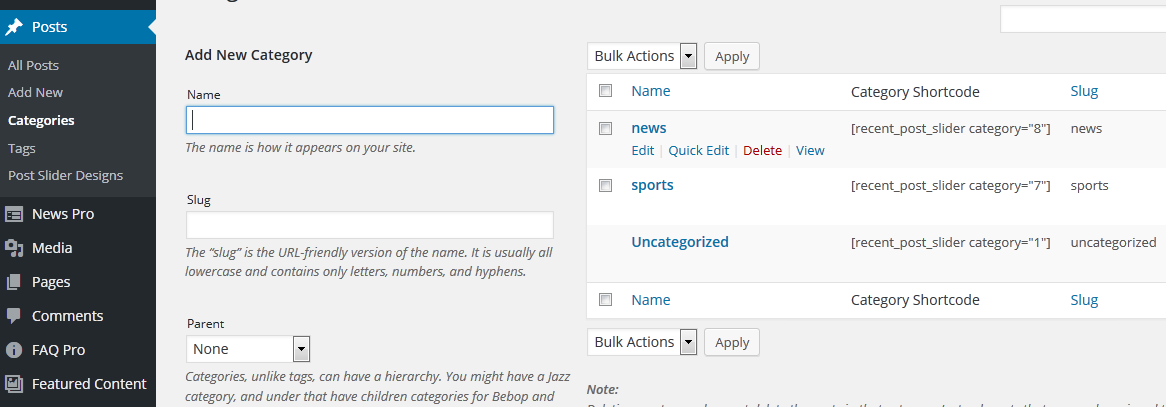Open Post Slider Designs submenu
Image resolution: width=1166 pixels, height=407 pixels.
click(65, 176)
